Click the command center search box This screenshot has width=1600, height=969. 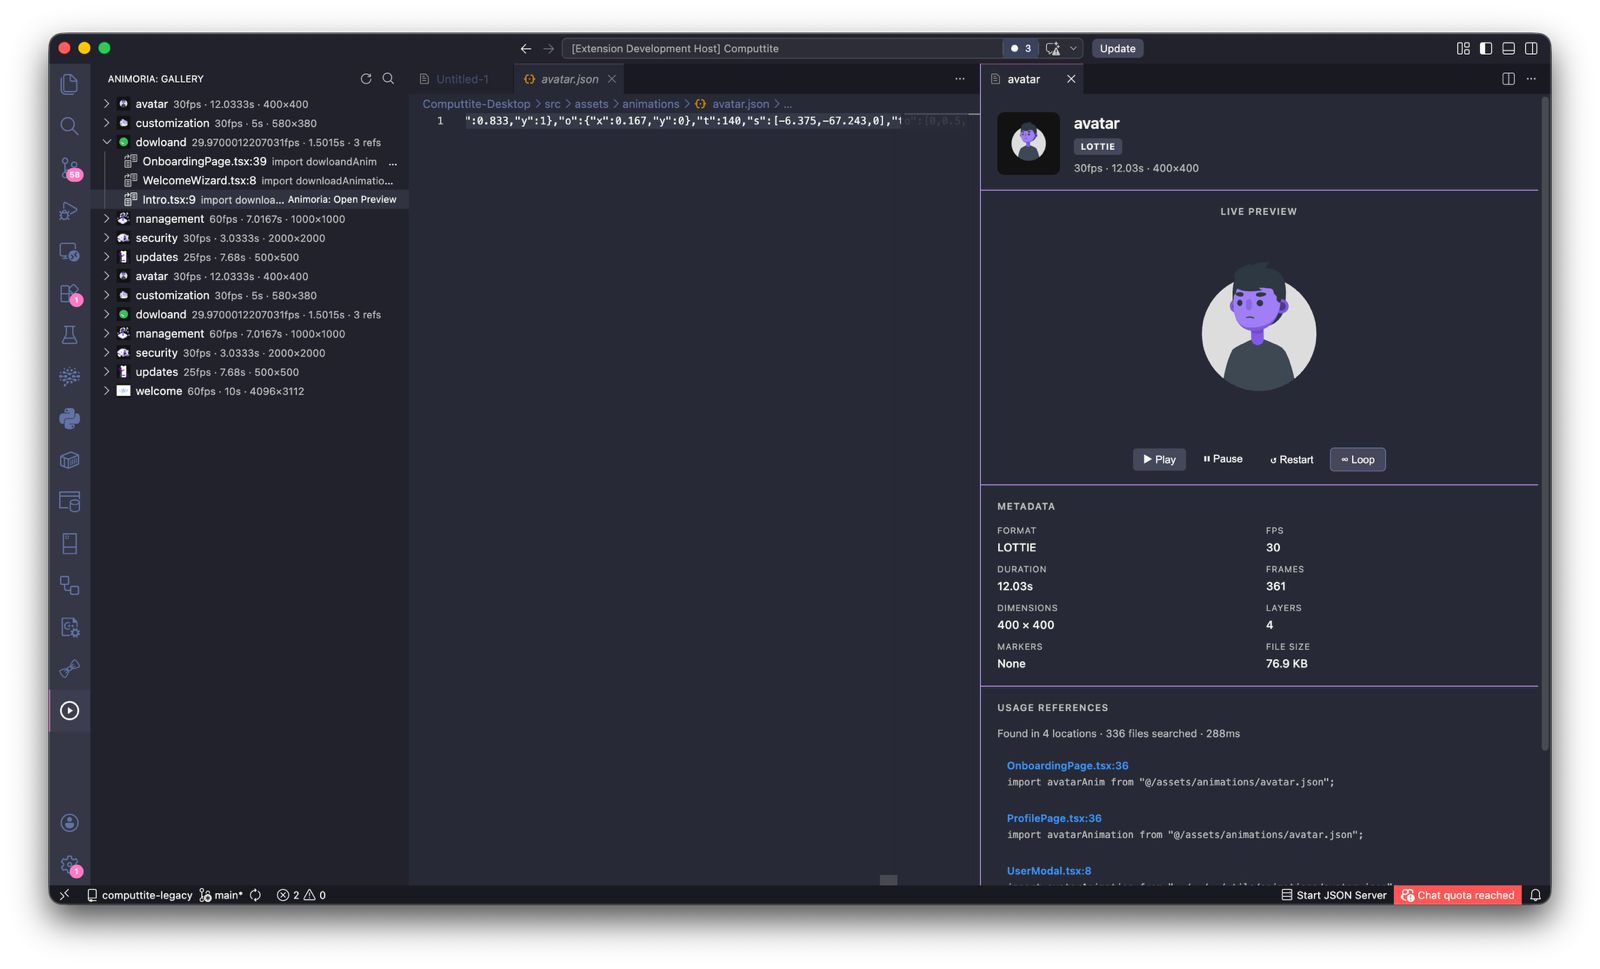click(x=782, y=48)
